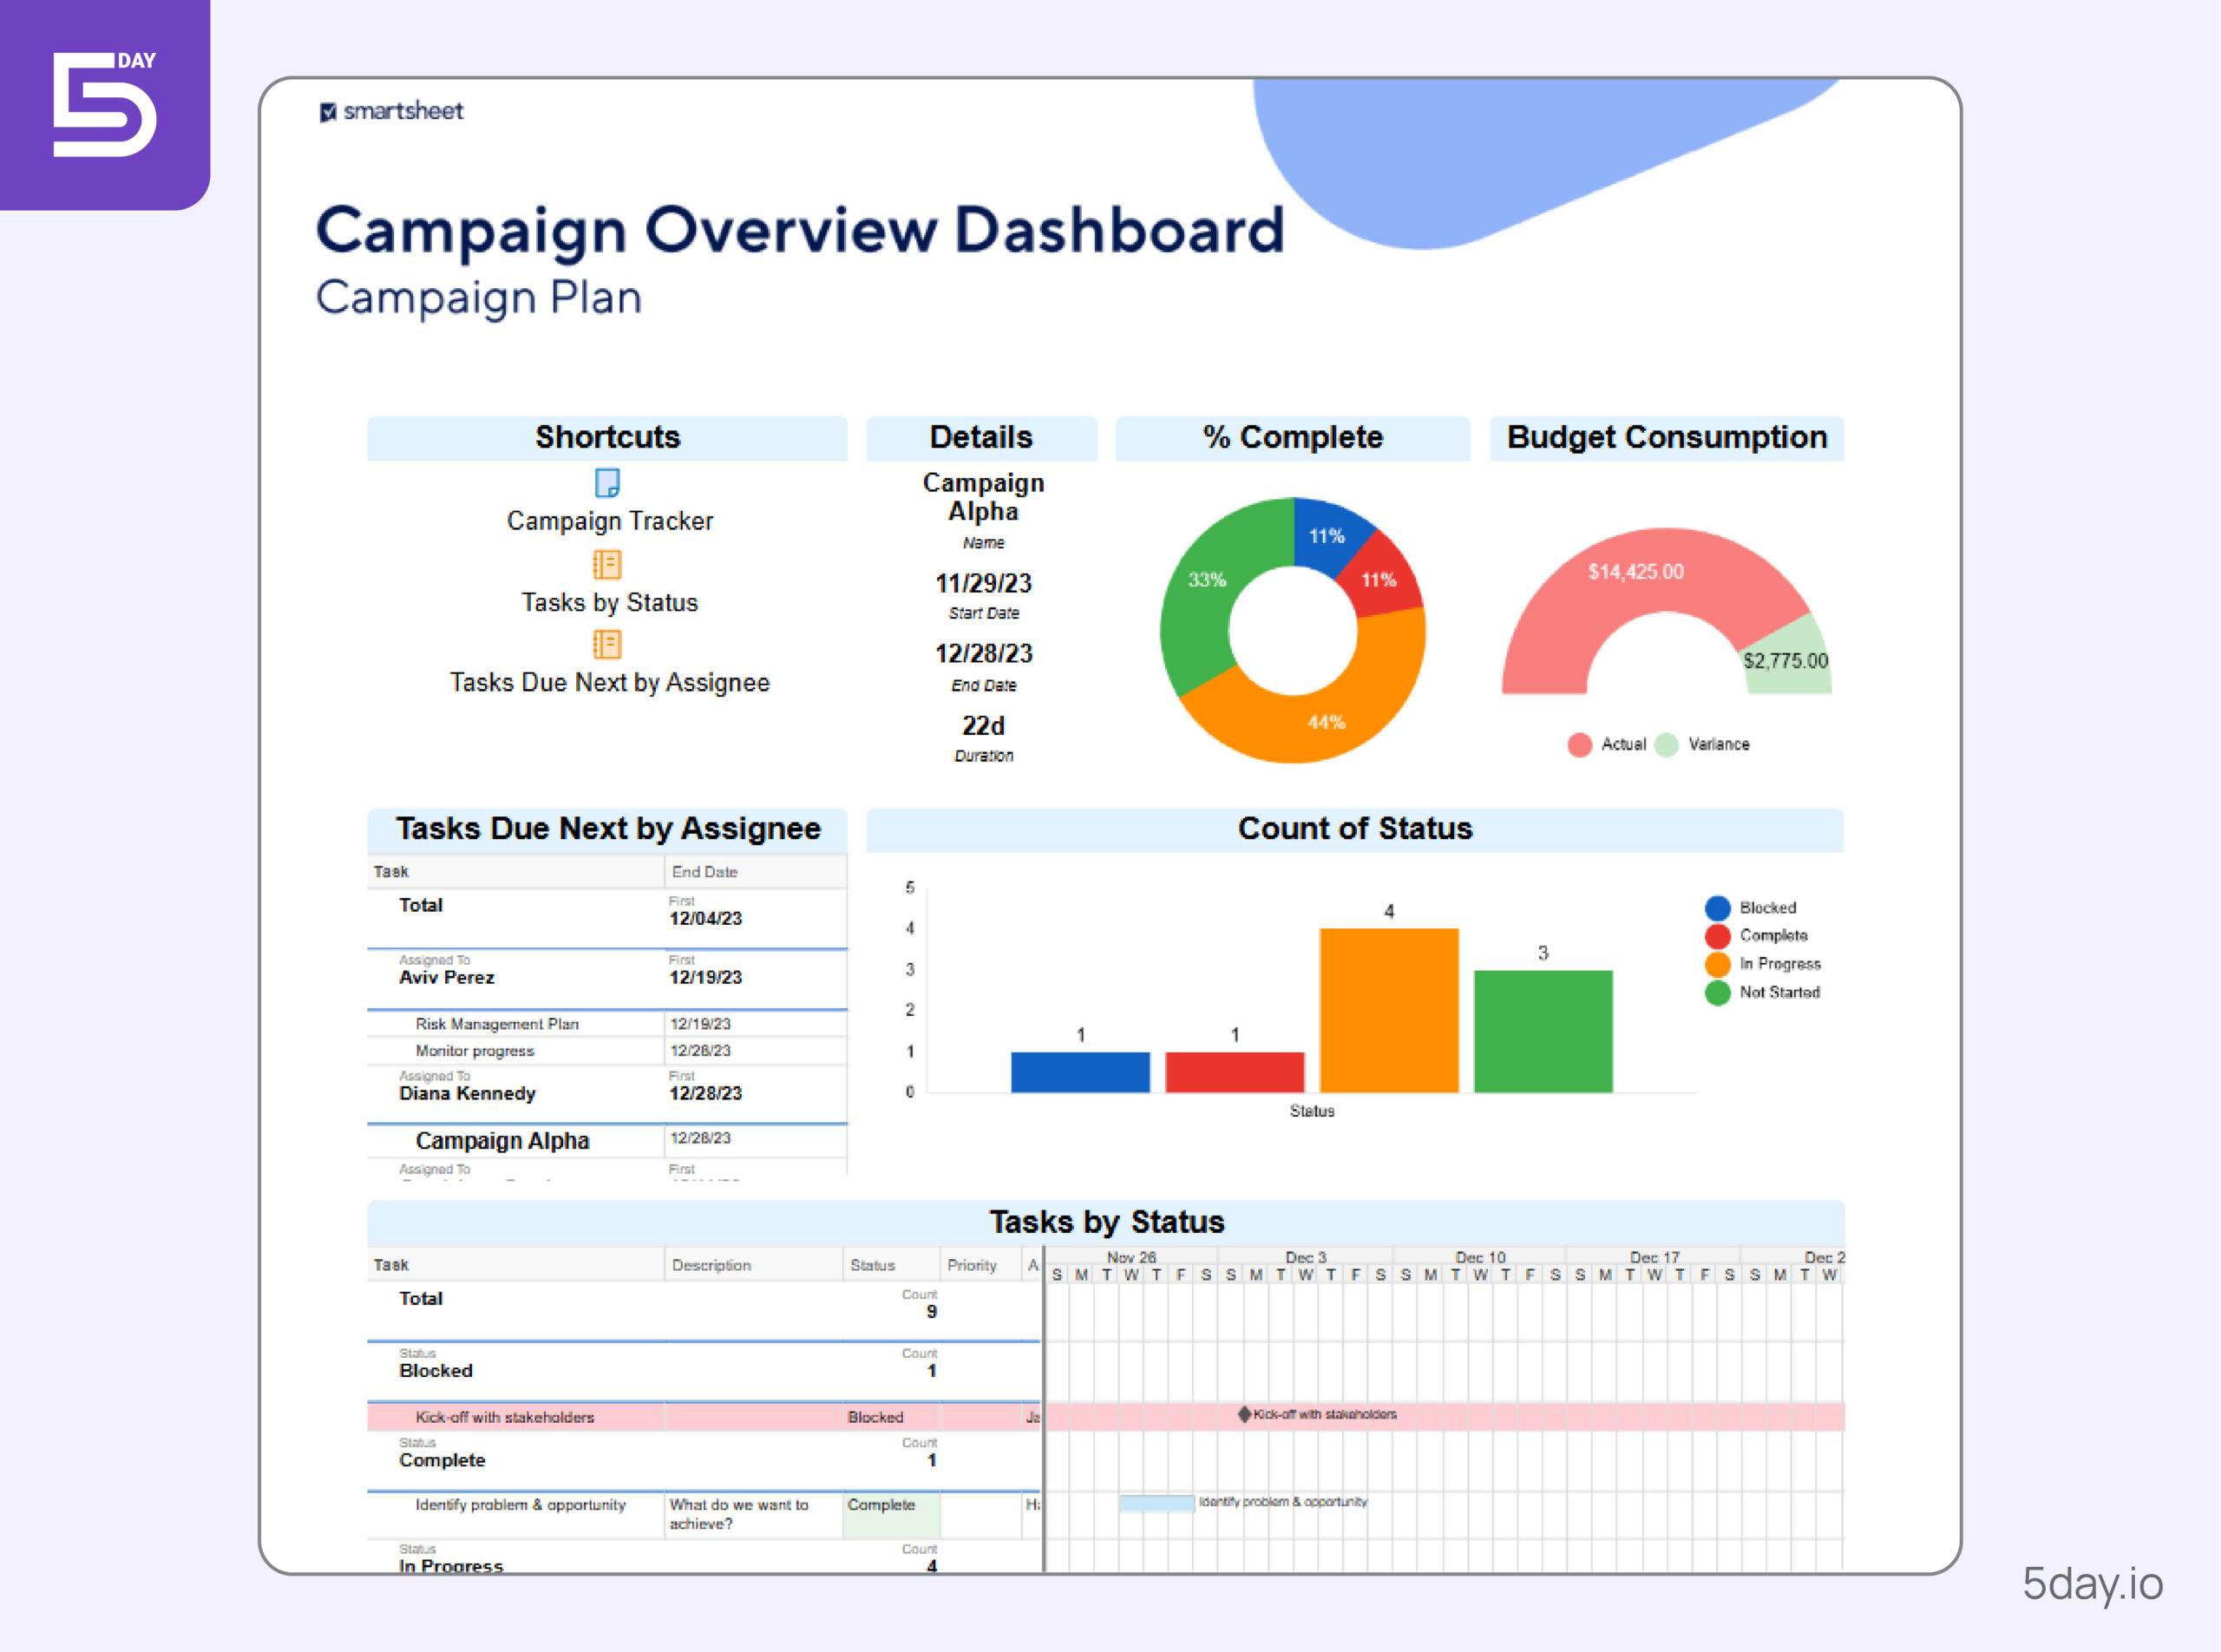The width and height of the screenshot is (2221, 1652).
Task: Click the Campaign Alpha name in Details
Action: [x=983, y=497]
